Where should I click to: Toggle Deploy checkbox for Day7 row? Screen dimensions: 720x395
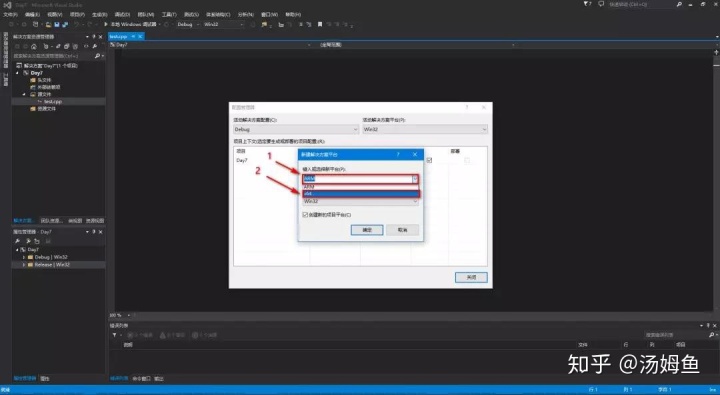click(467, 160)
